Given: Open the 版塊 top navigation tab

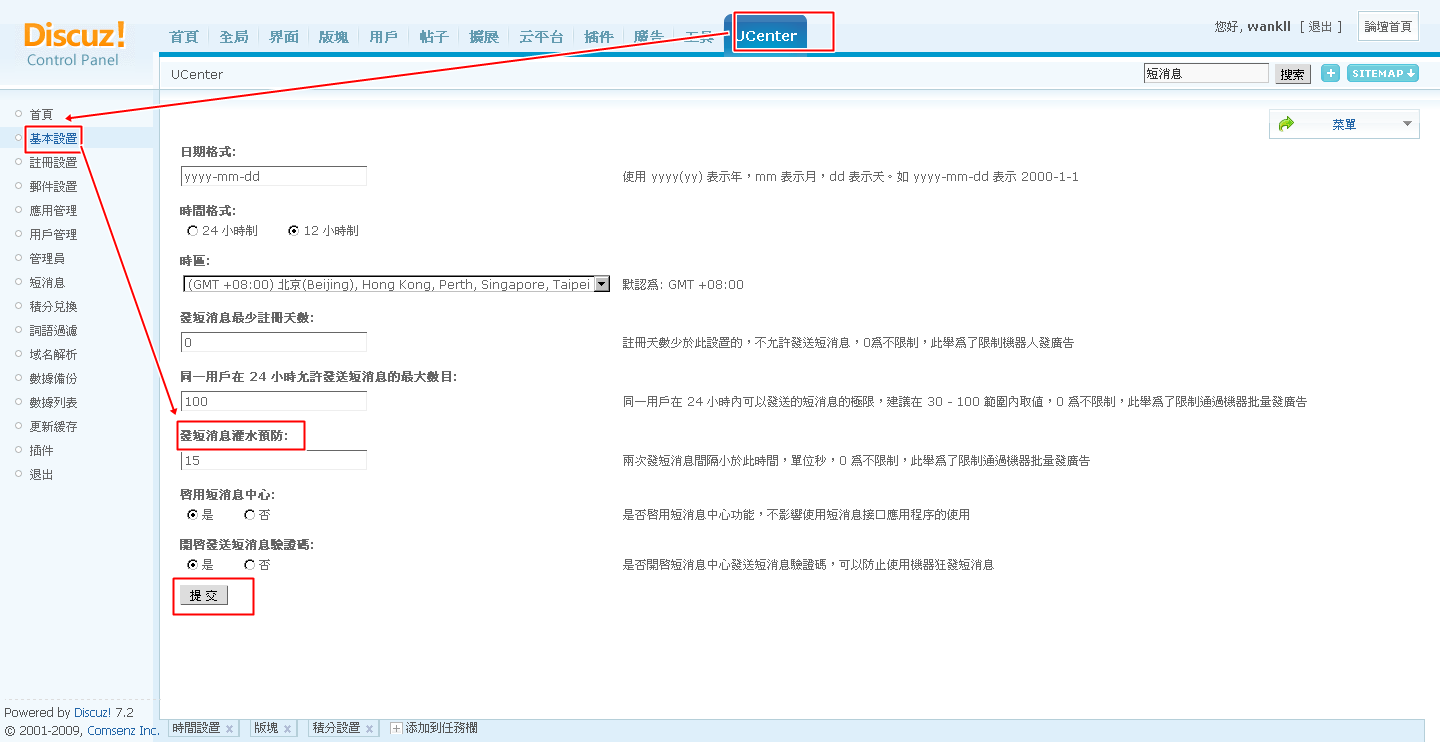Looking at the screenshot, I should coord(334,37).
